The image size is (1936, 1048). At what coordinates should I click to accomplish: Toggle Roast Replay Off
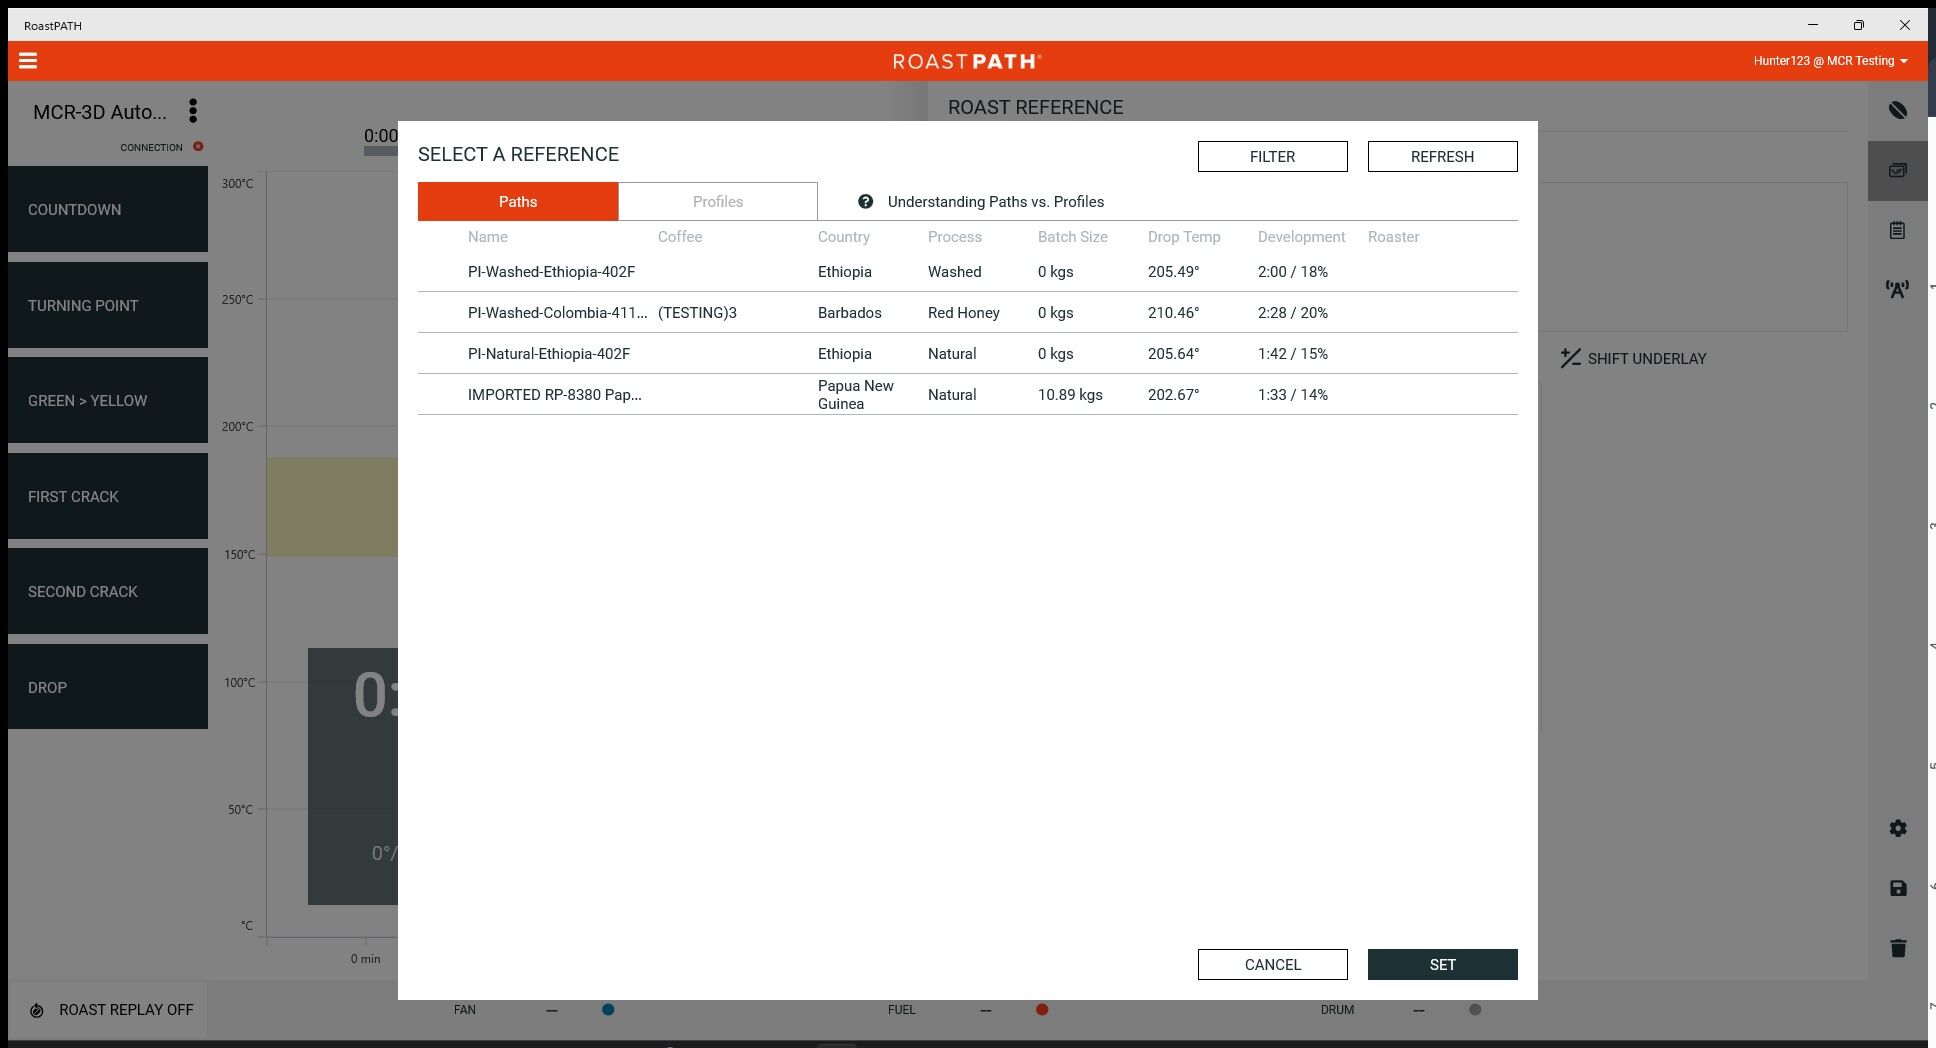pos(108,1010)
